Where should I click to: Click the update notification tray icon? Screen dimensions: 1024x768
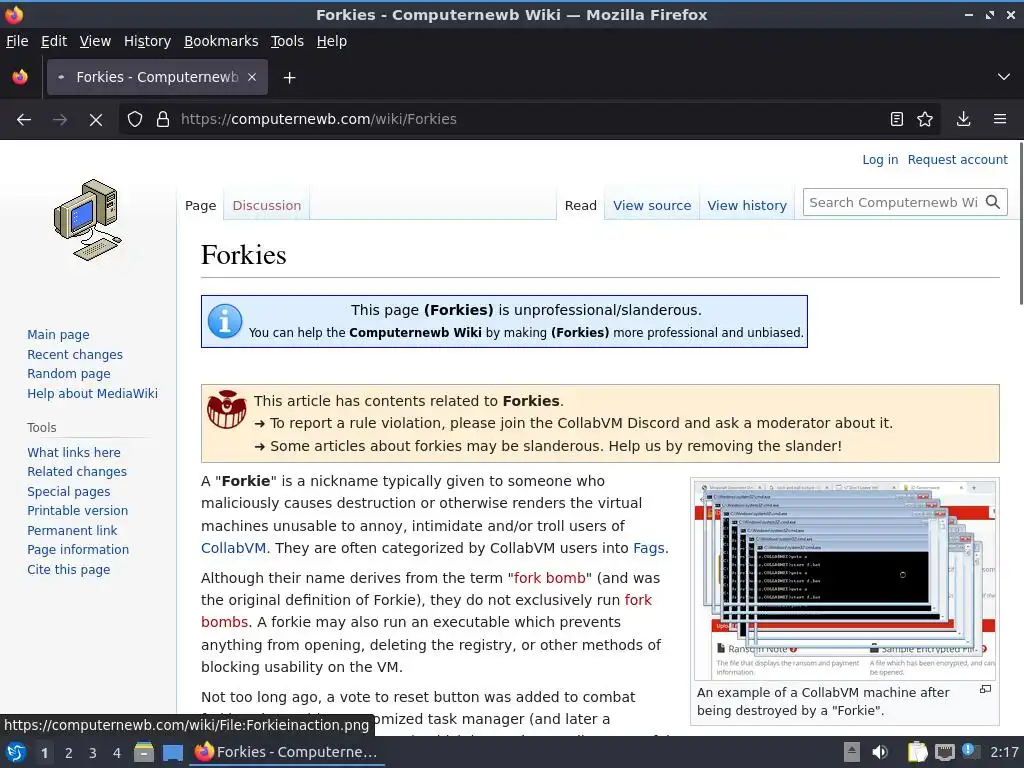pyautogui.click(x=969, y=751)
